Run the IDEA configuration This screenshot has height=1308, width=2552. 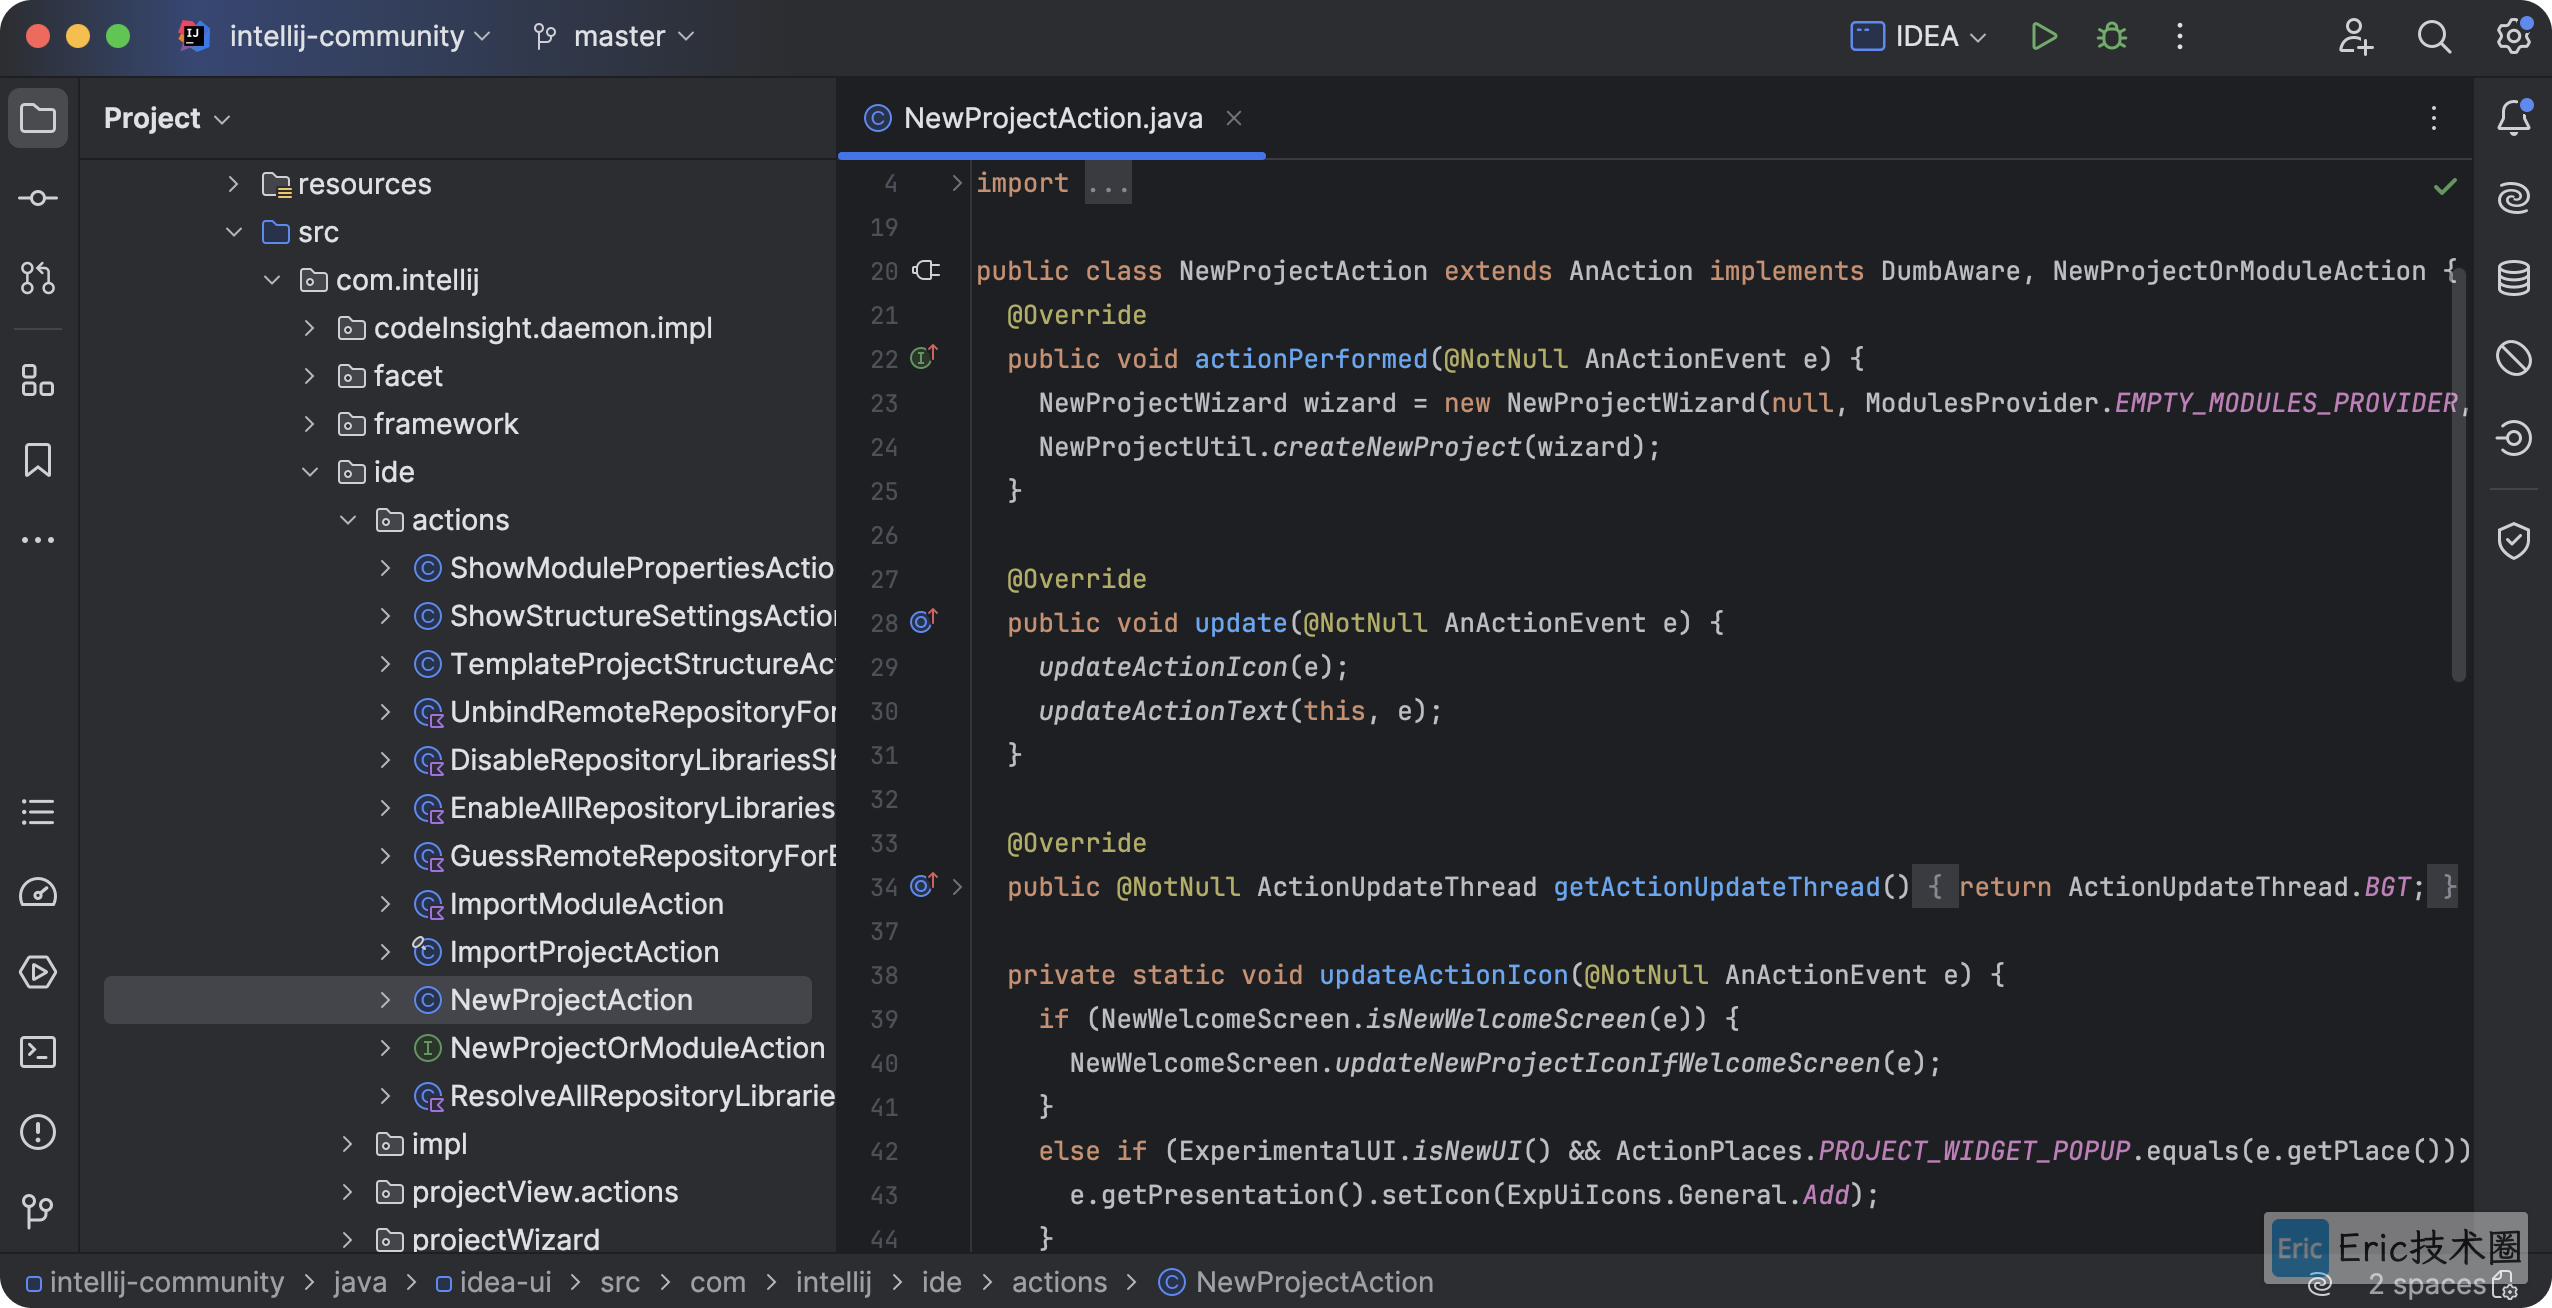coord(2044,37)
